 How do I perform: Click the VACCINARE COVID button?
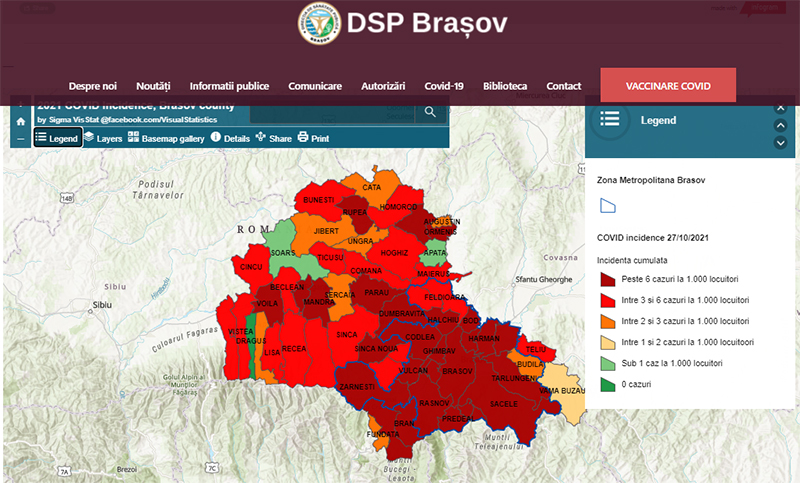click(x=667, y=86)
